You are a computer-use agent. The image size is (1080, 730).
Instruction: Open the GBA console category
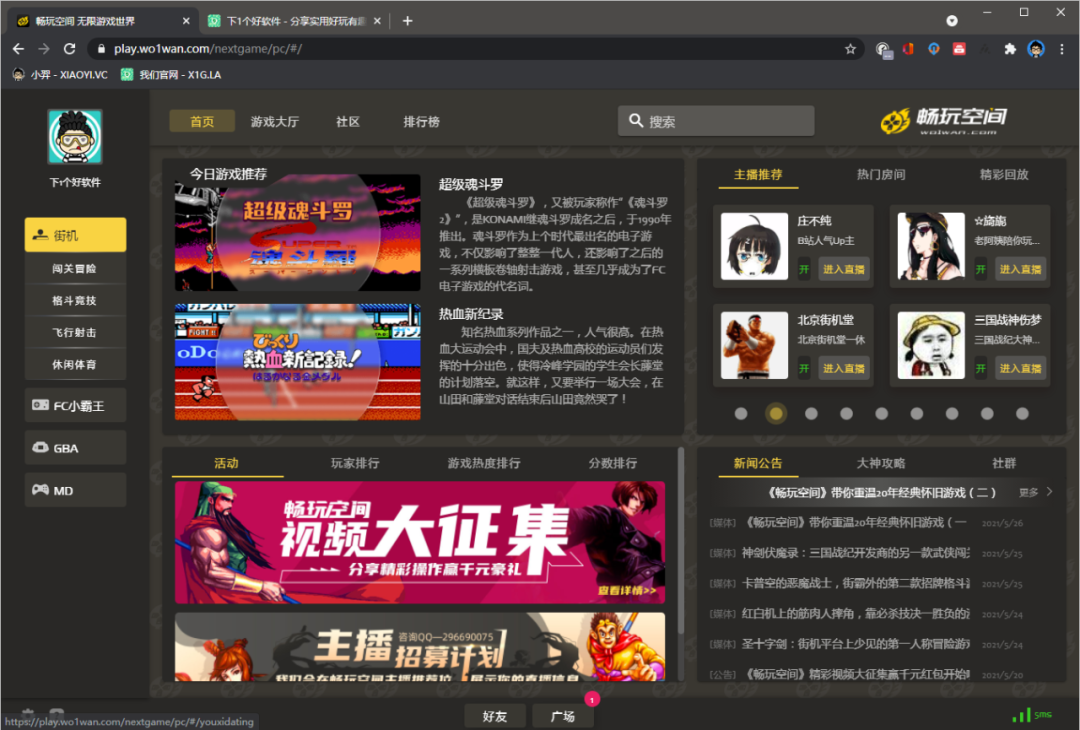[75, 448]
